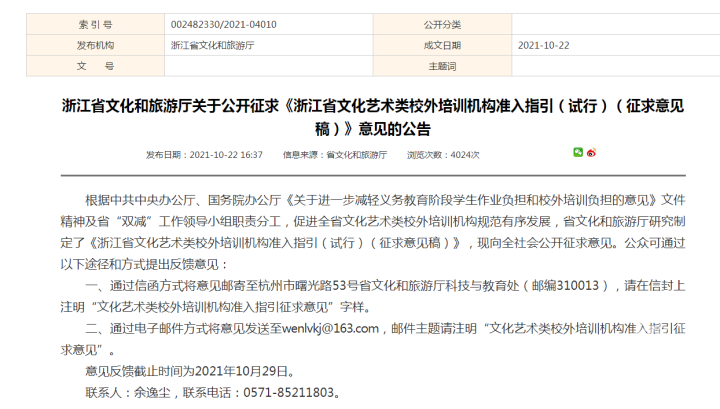Select the 文号 label cell
720x409 pixels.
click(95, 66)
